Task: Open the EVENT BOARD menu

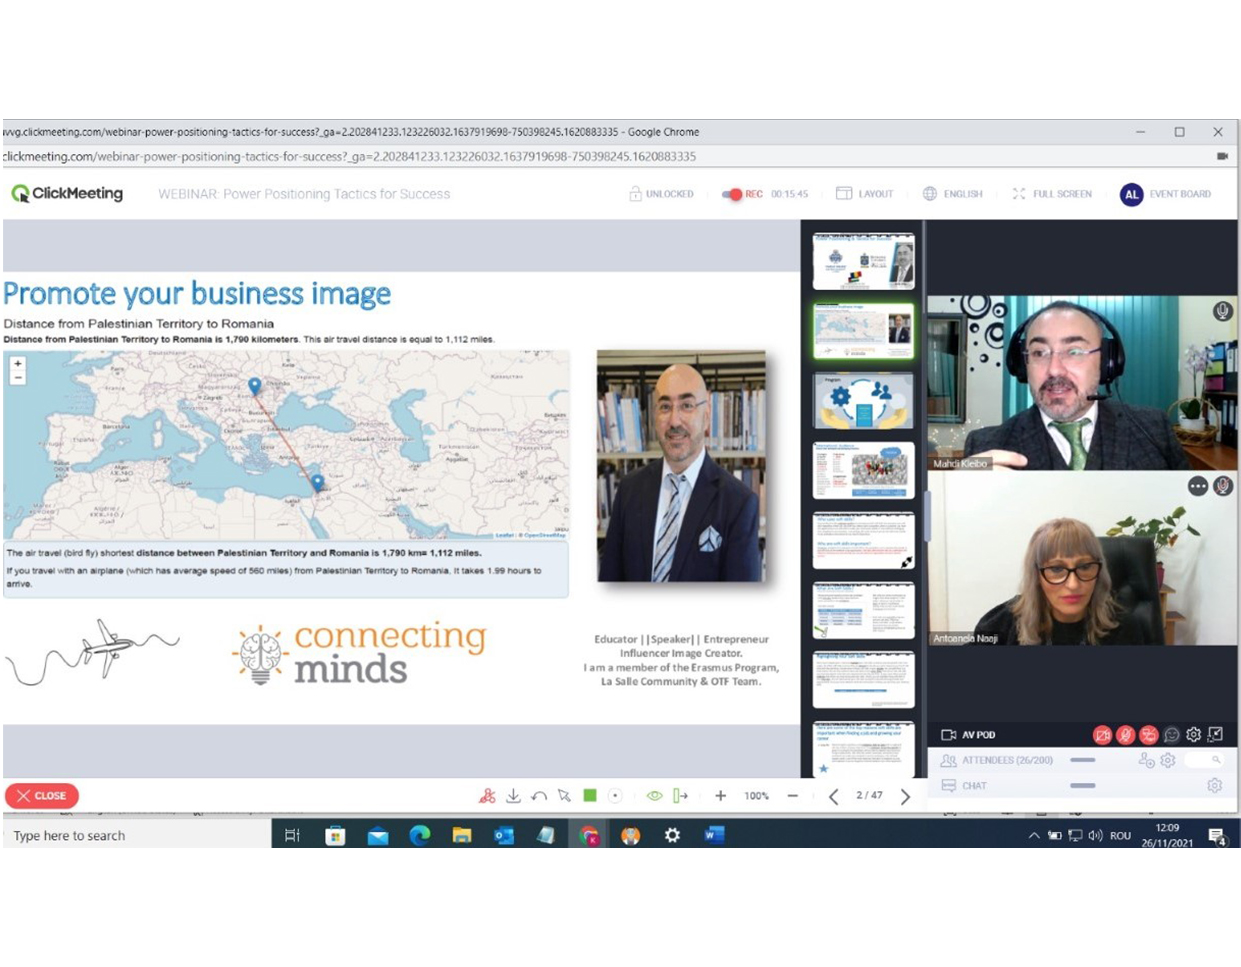Action: point(1166,194)
